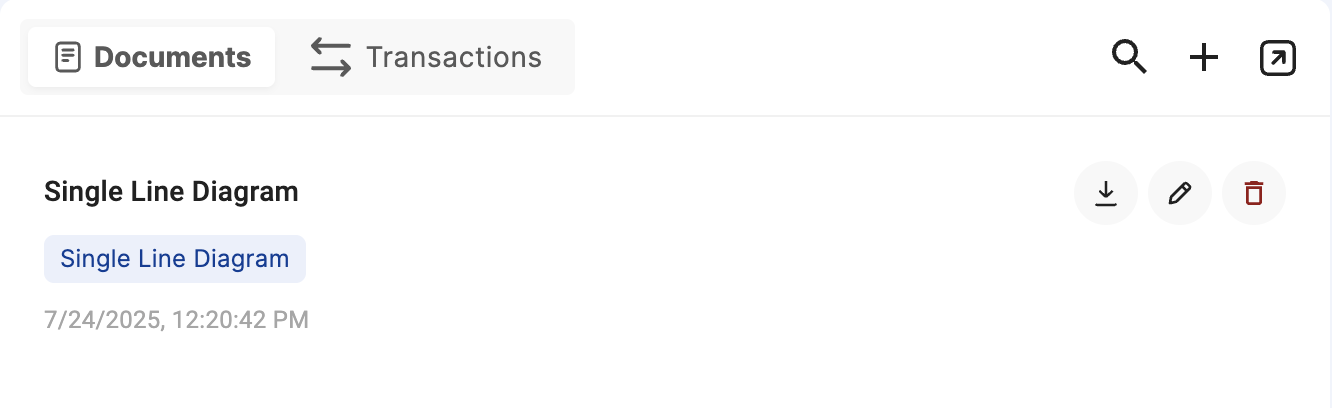
Task: Click the round download button background
Action: tap(1105, 193)
